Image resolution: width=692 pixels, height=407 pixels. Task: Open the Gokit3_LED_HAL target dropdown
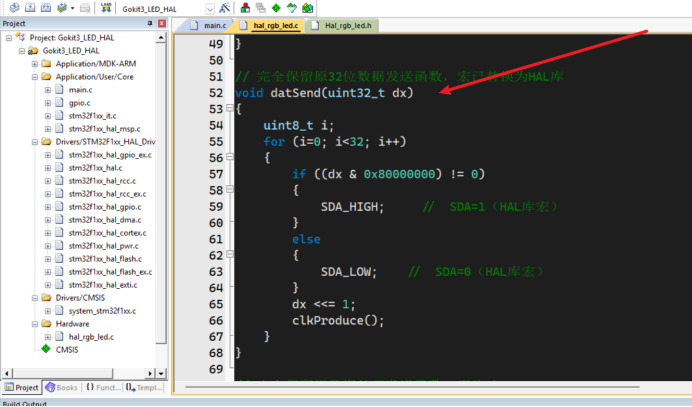(210, 8)
